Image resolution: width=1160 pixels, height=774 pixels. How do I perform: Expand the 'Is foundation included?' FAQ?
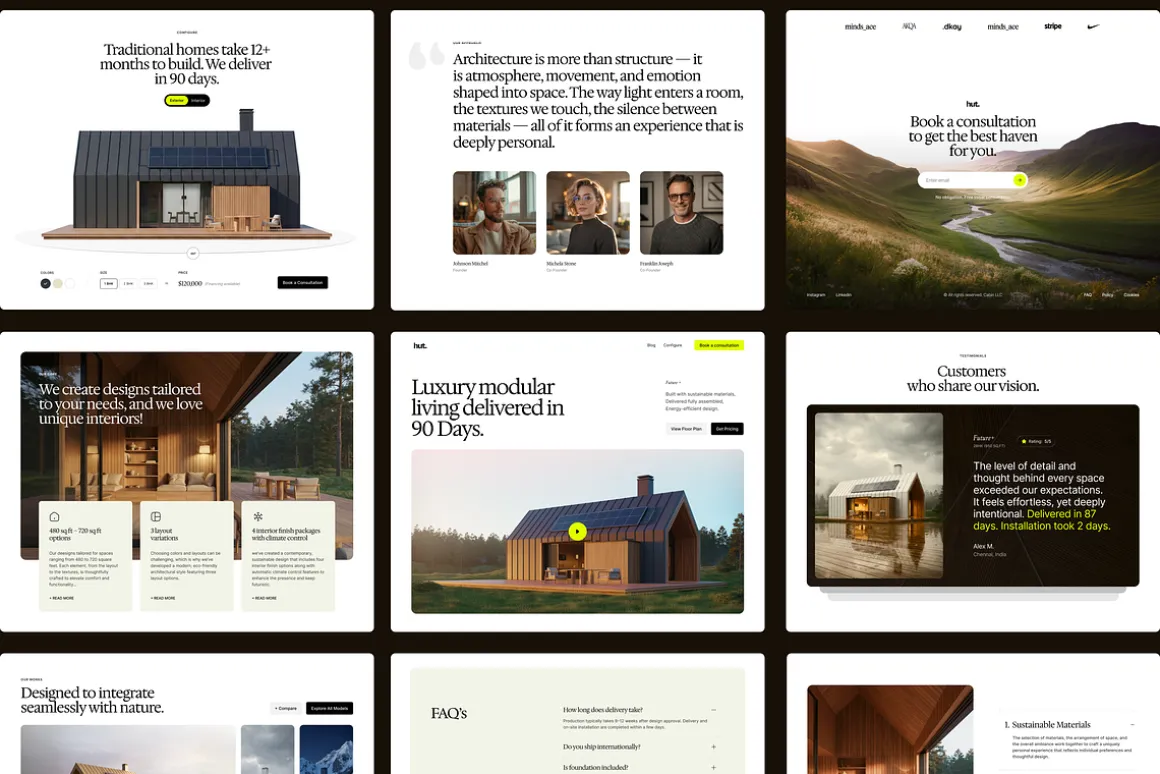(713, 767)
